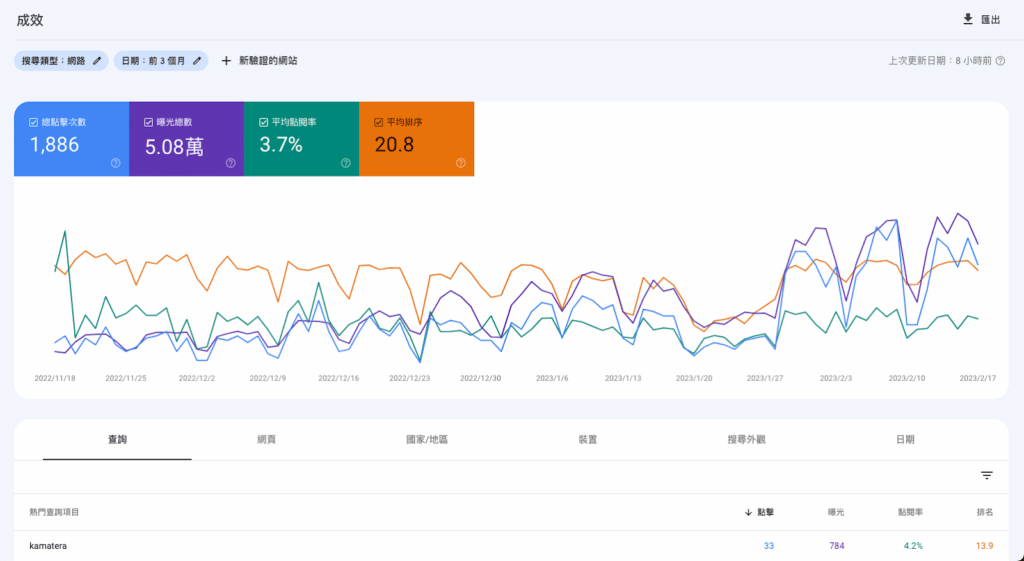The height and width of the screenshot is (561, 1024).
Task: Open help icon on 總點擊次數 card
Action: point(116,163)
